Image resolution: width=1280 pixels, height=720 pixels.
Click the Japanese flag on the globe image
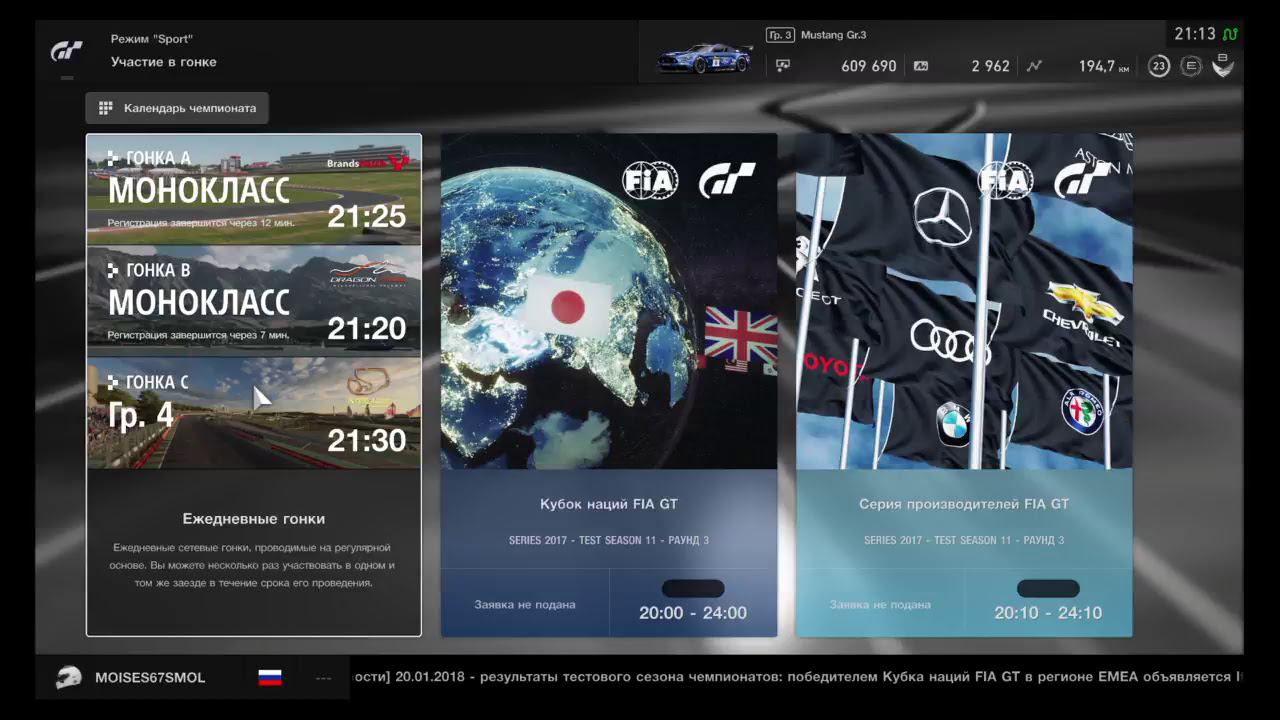pos(568,305)
